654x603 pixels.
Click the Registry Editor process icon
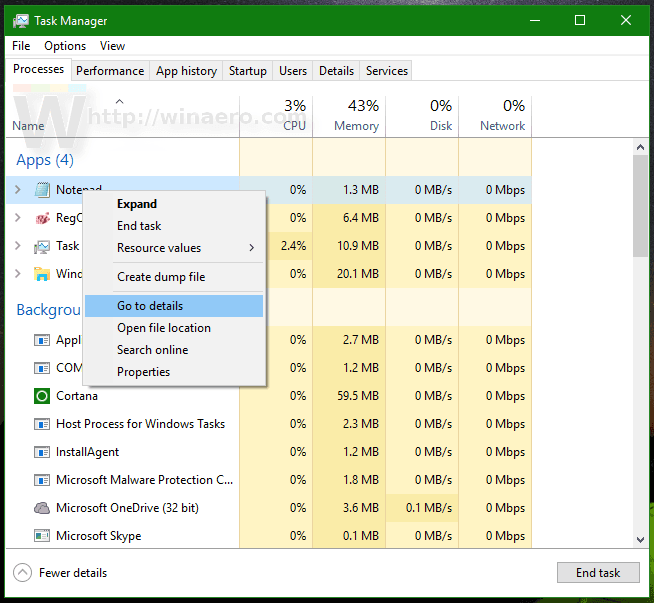[x=42, y=218]
